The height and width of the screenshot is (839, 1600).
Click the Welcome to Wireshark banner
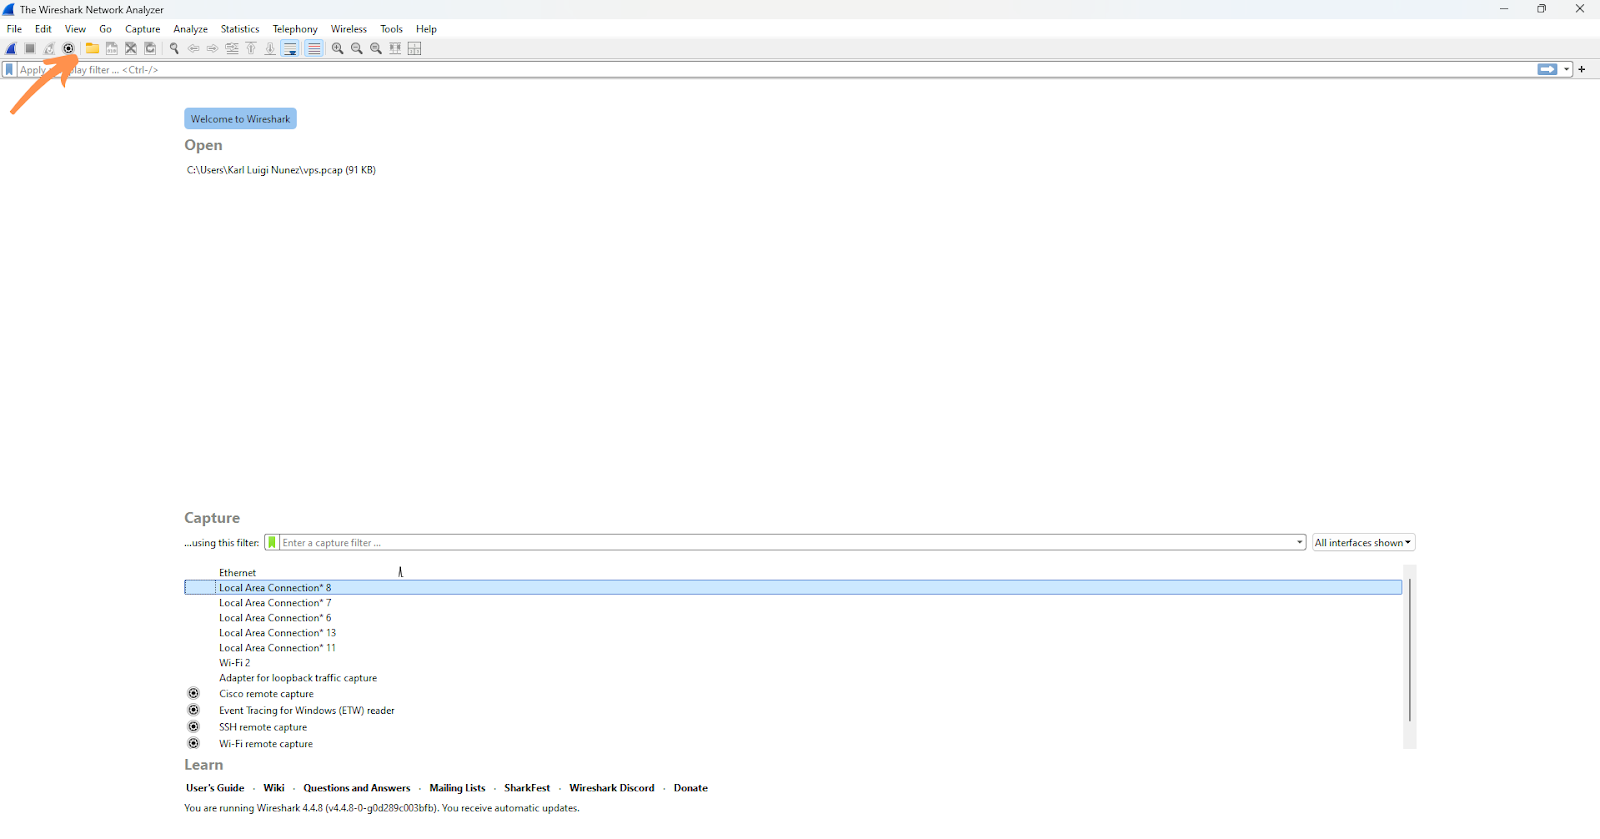click(240, 119)
